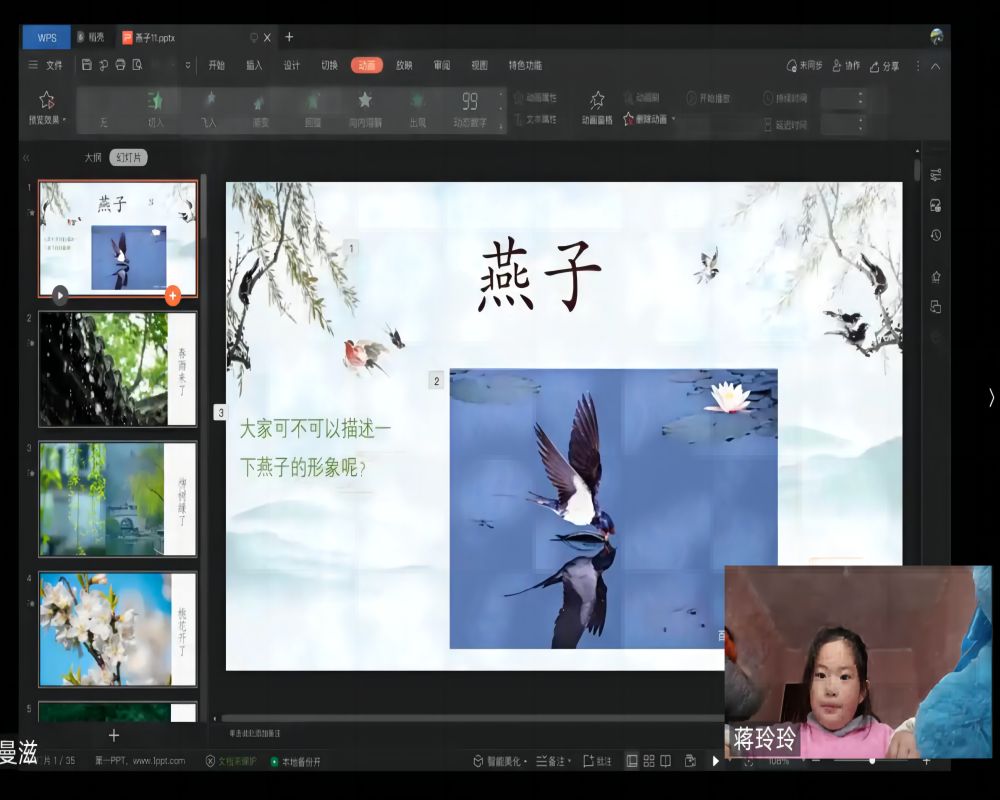1000x800 pixels.
Task: Select the 桃花开了 slide 4 thumbnail
Action: tap(117, 629)
